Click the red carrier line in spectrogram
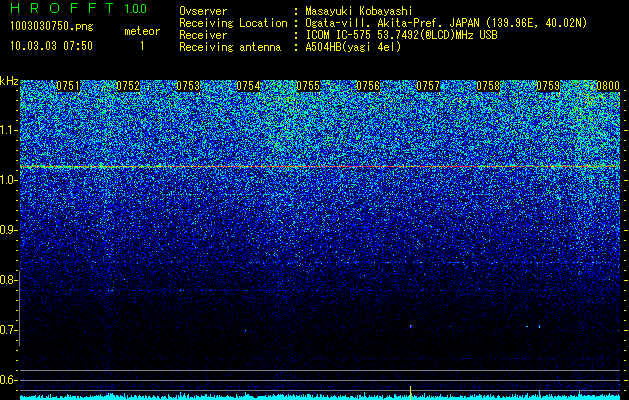 tap(320, 166)
